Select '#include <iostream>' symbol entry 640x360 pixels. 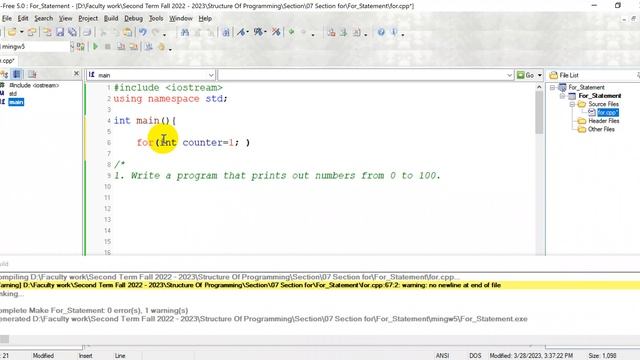pos(34,85)
